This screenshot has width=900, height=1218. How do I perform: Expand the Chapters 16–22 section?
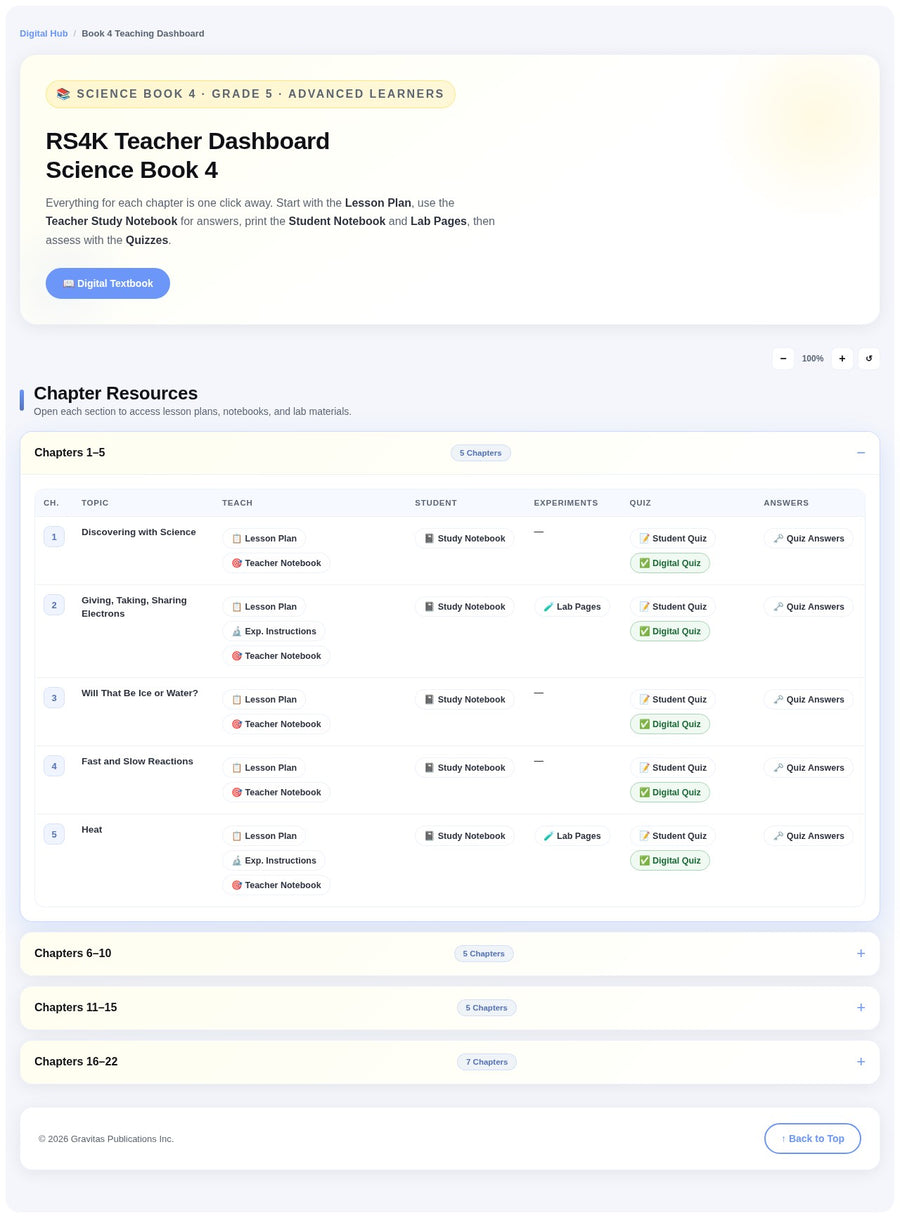click(x=450, y=1062)
